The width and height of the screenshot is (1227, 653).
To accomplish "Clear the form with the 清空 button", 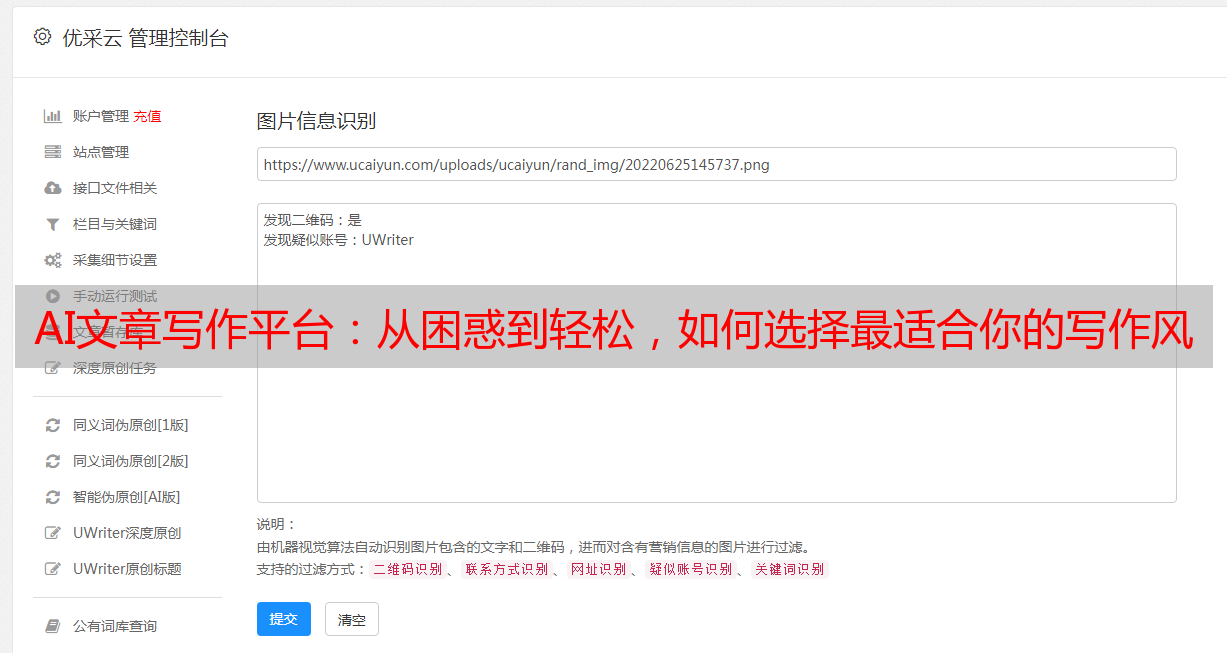I will pos(352,619).
